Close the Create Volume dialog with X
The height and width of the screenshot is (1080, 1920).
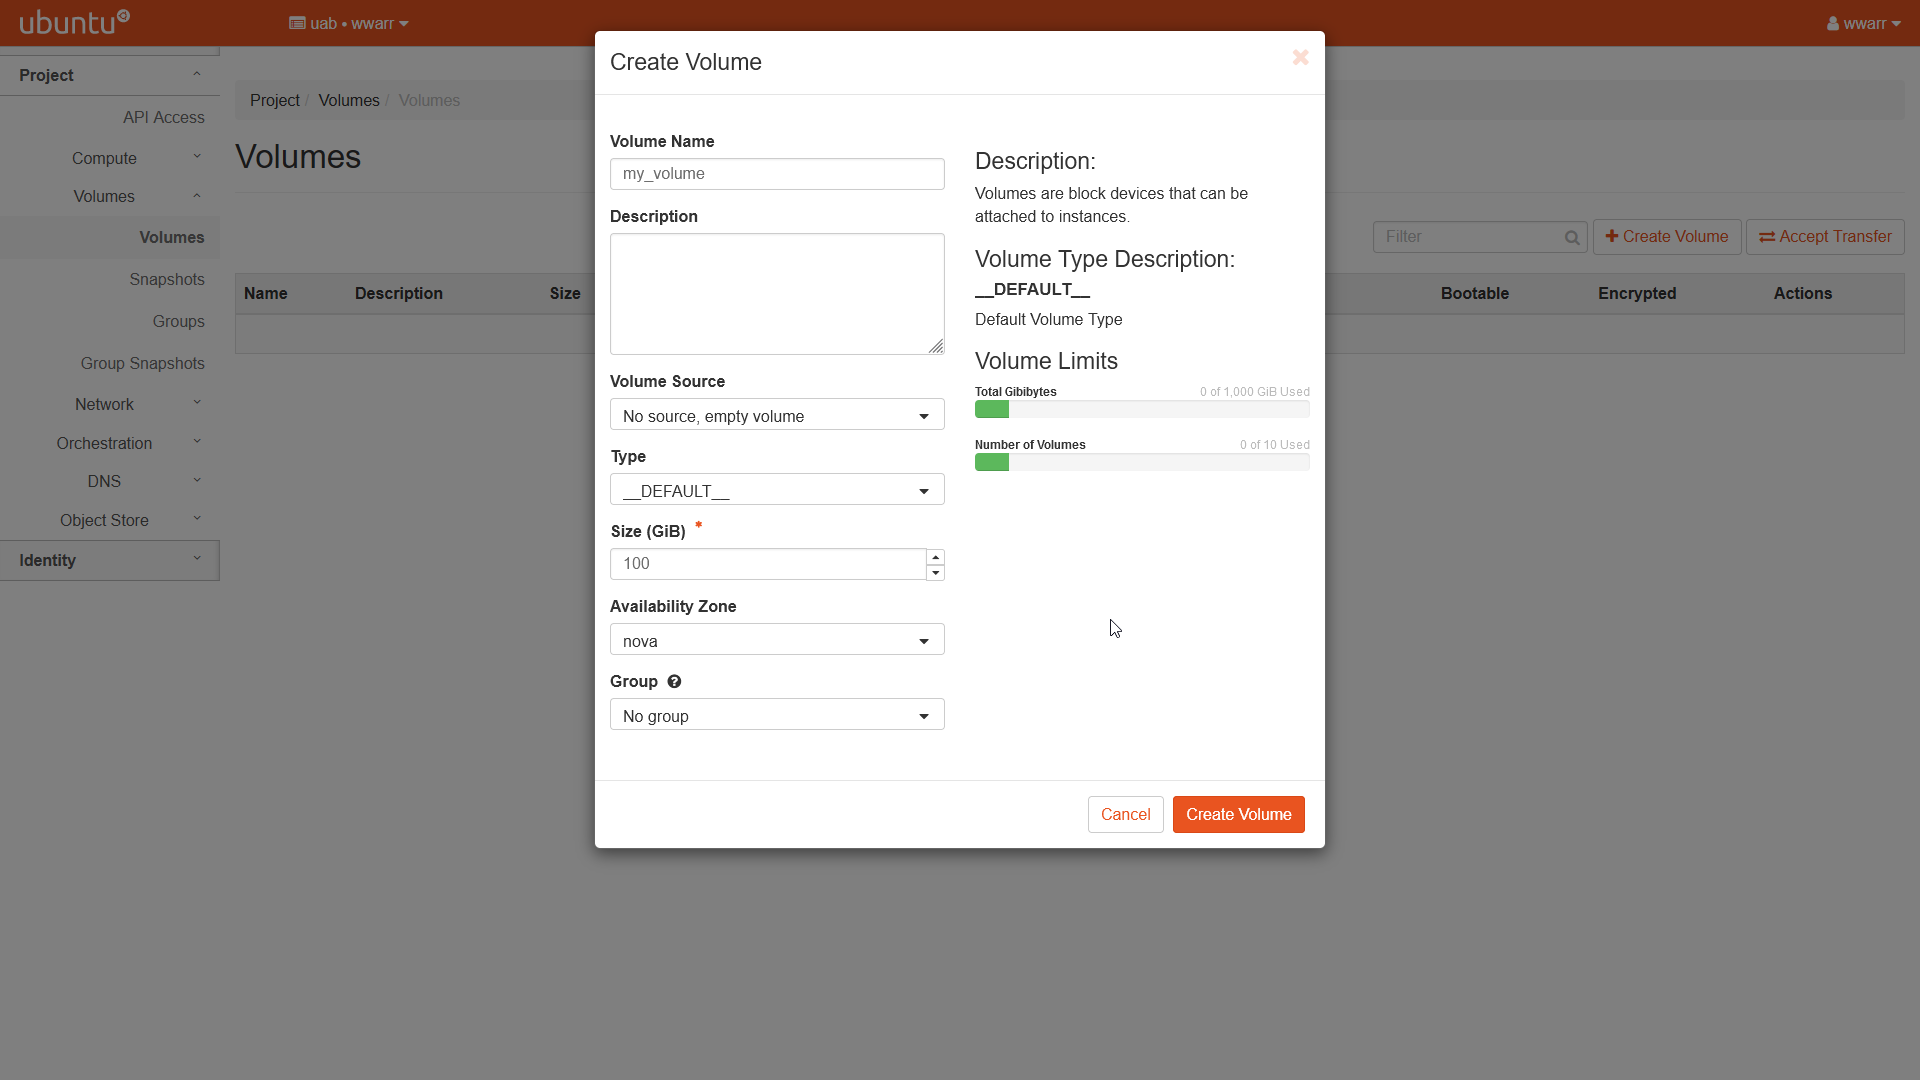click(1300, 58)
